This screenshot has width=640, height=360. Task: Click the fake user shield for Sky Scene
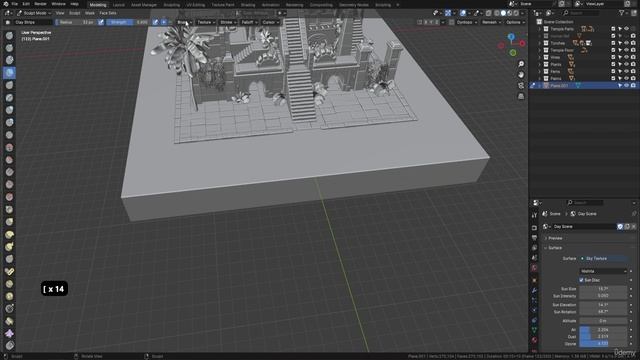[x=620, y=227]
